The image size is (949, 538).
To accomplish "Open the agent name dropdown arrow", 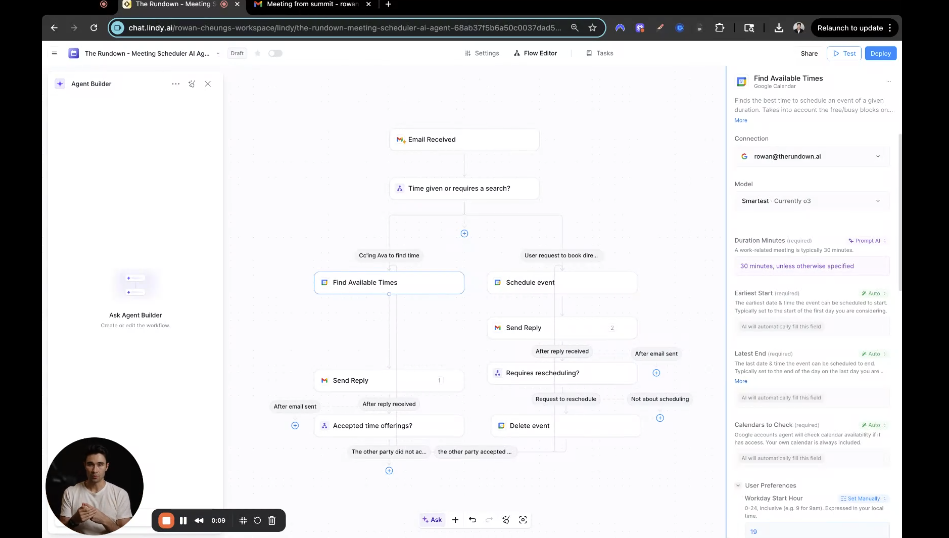I will 218,53.
